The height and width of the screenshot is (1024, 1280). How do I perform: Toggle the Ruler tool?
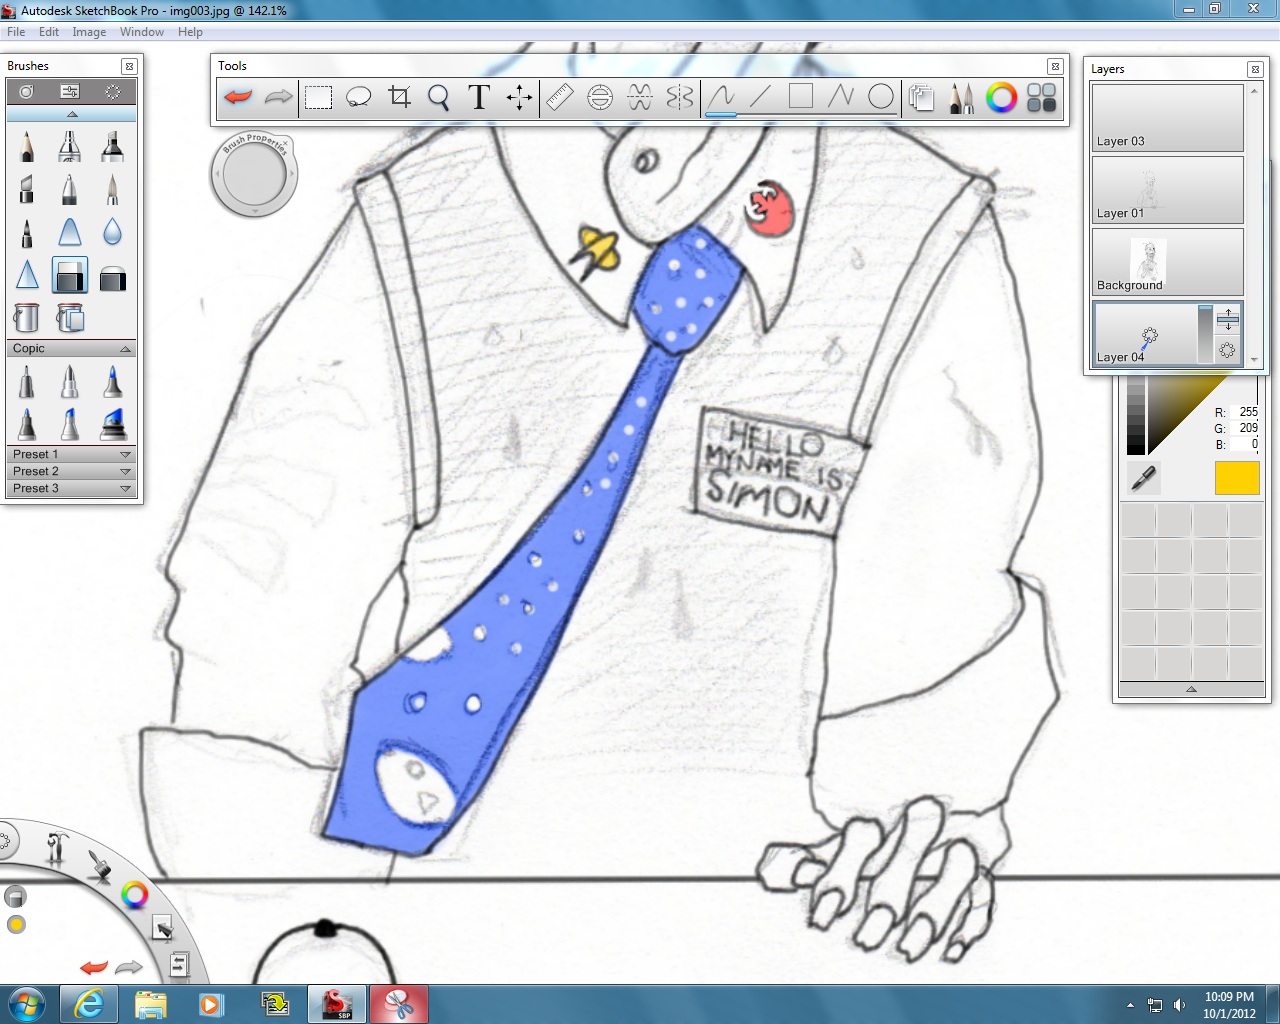pyautogui.click(x=560, y=97)
